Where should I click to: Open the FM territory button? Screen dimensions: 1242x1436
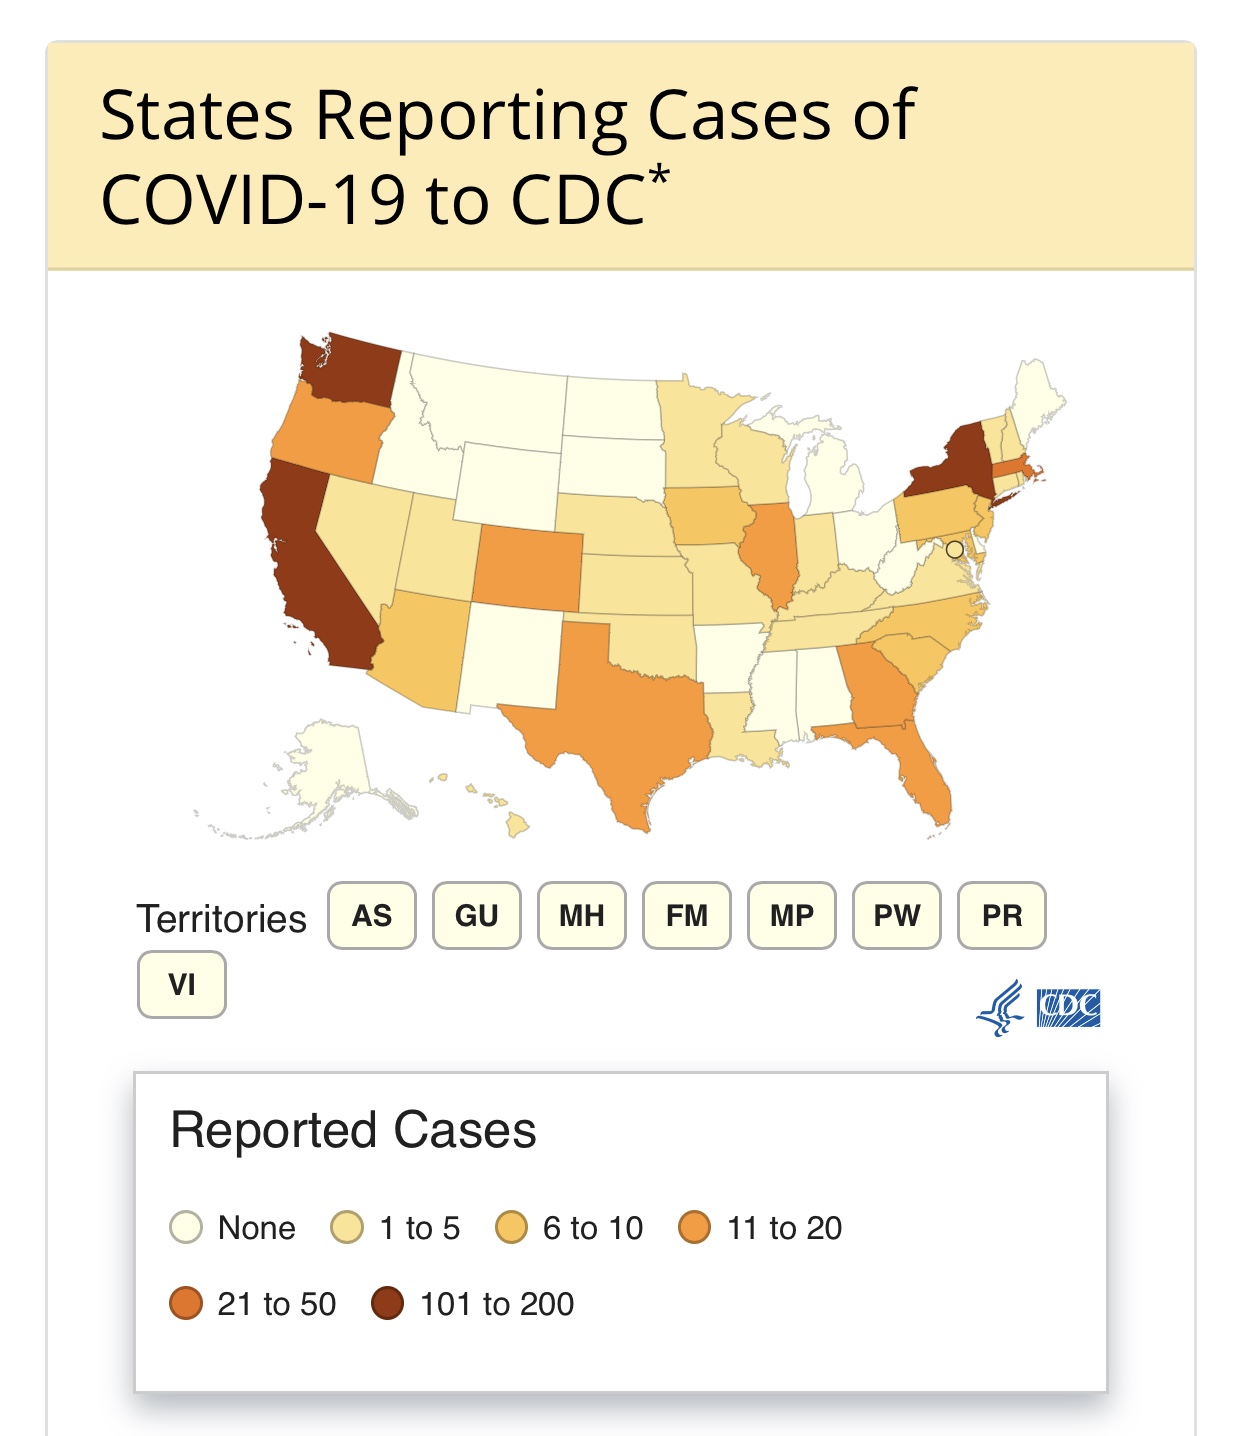pos(687,915)
